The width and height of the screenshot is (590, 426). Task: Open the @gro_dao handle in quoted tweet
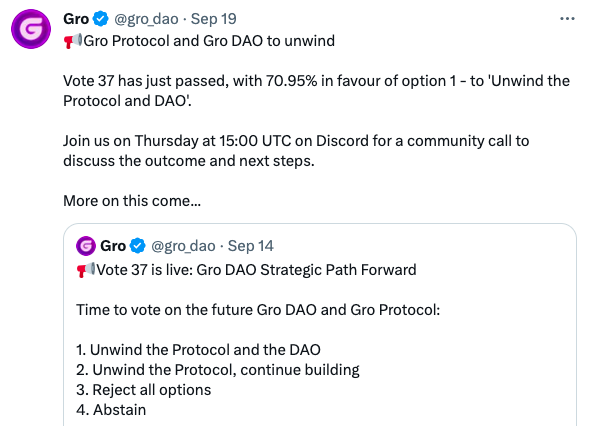(183, 246)
